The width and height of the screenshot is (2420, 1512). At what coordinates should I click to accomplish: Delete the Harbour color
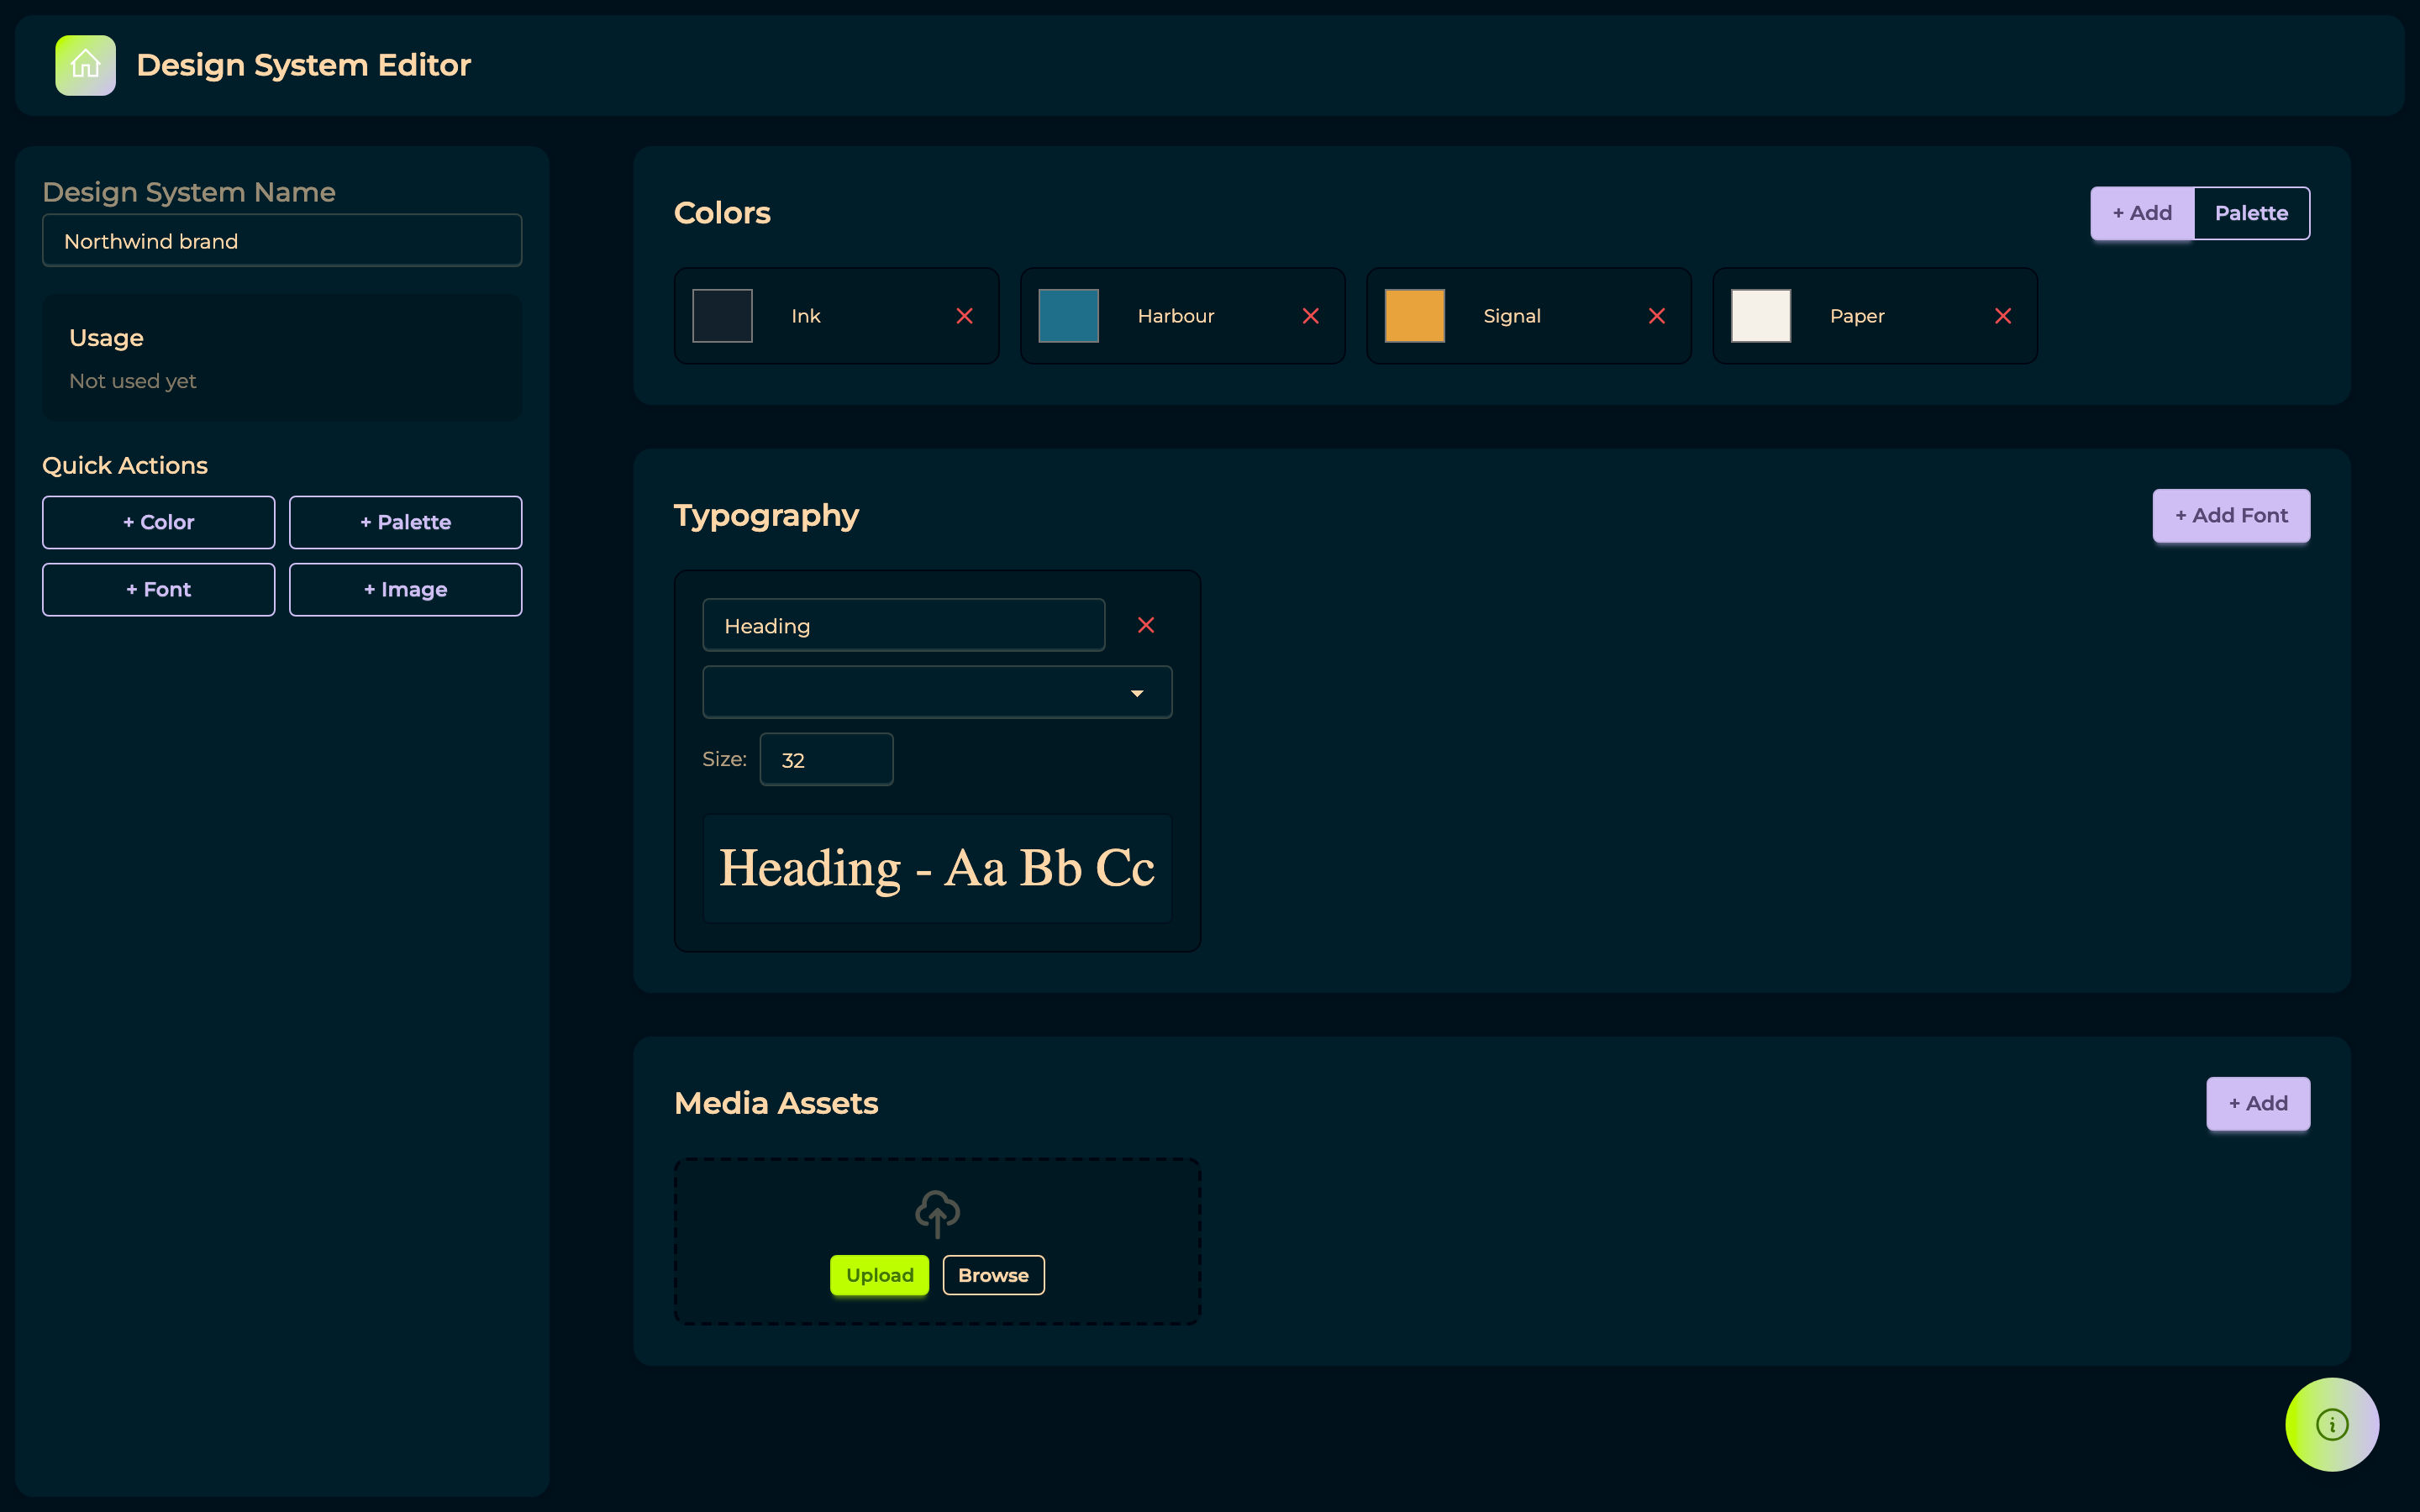[1310, 316]
